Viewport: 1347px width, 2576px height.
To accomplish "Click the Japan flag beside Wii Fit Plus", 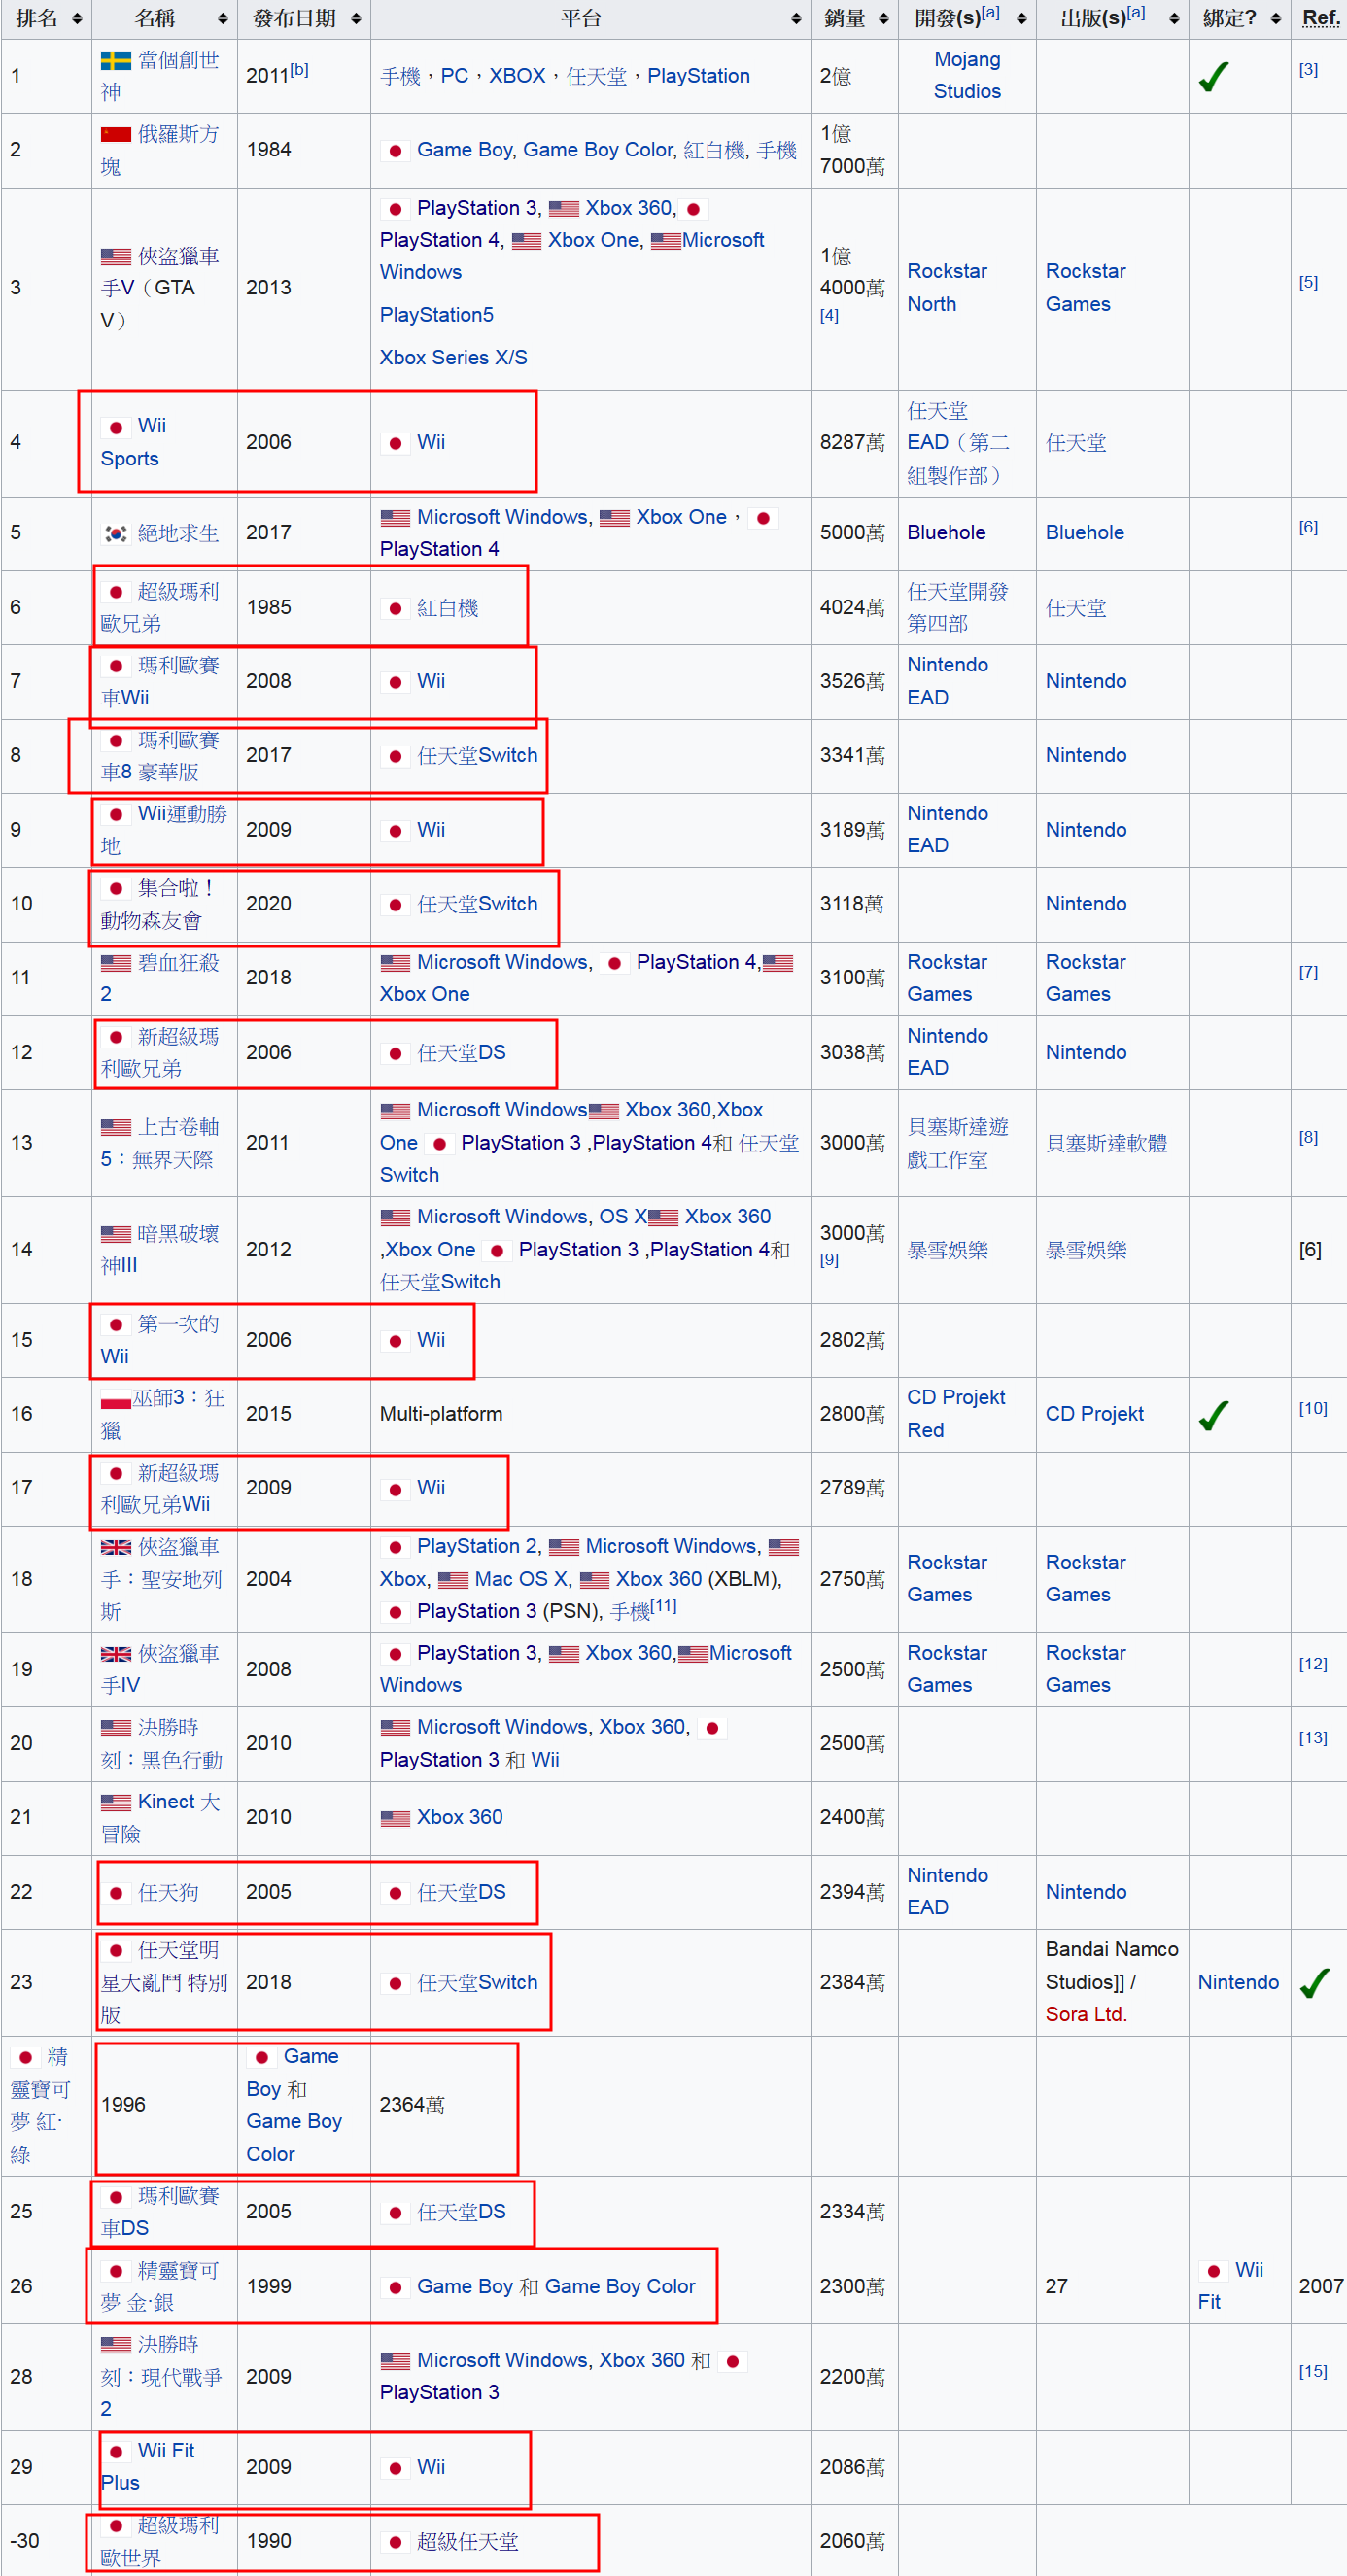I will [x=116, y=2451].
